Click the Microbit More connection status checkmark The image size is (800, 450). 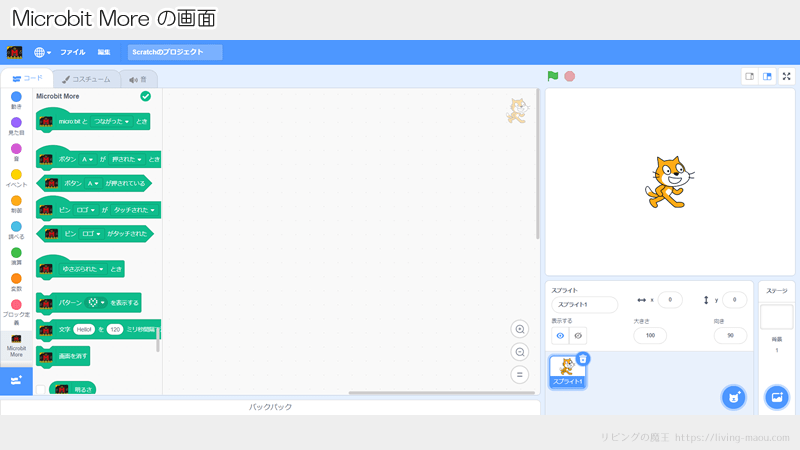pos(145,96)
